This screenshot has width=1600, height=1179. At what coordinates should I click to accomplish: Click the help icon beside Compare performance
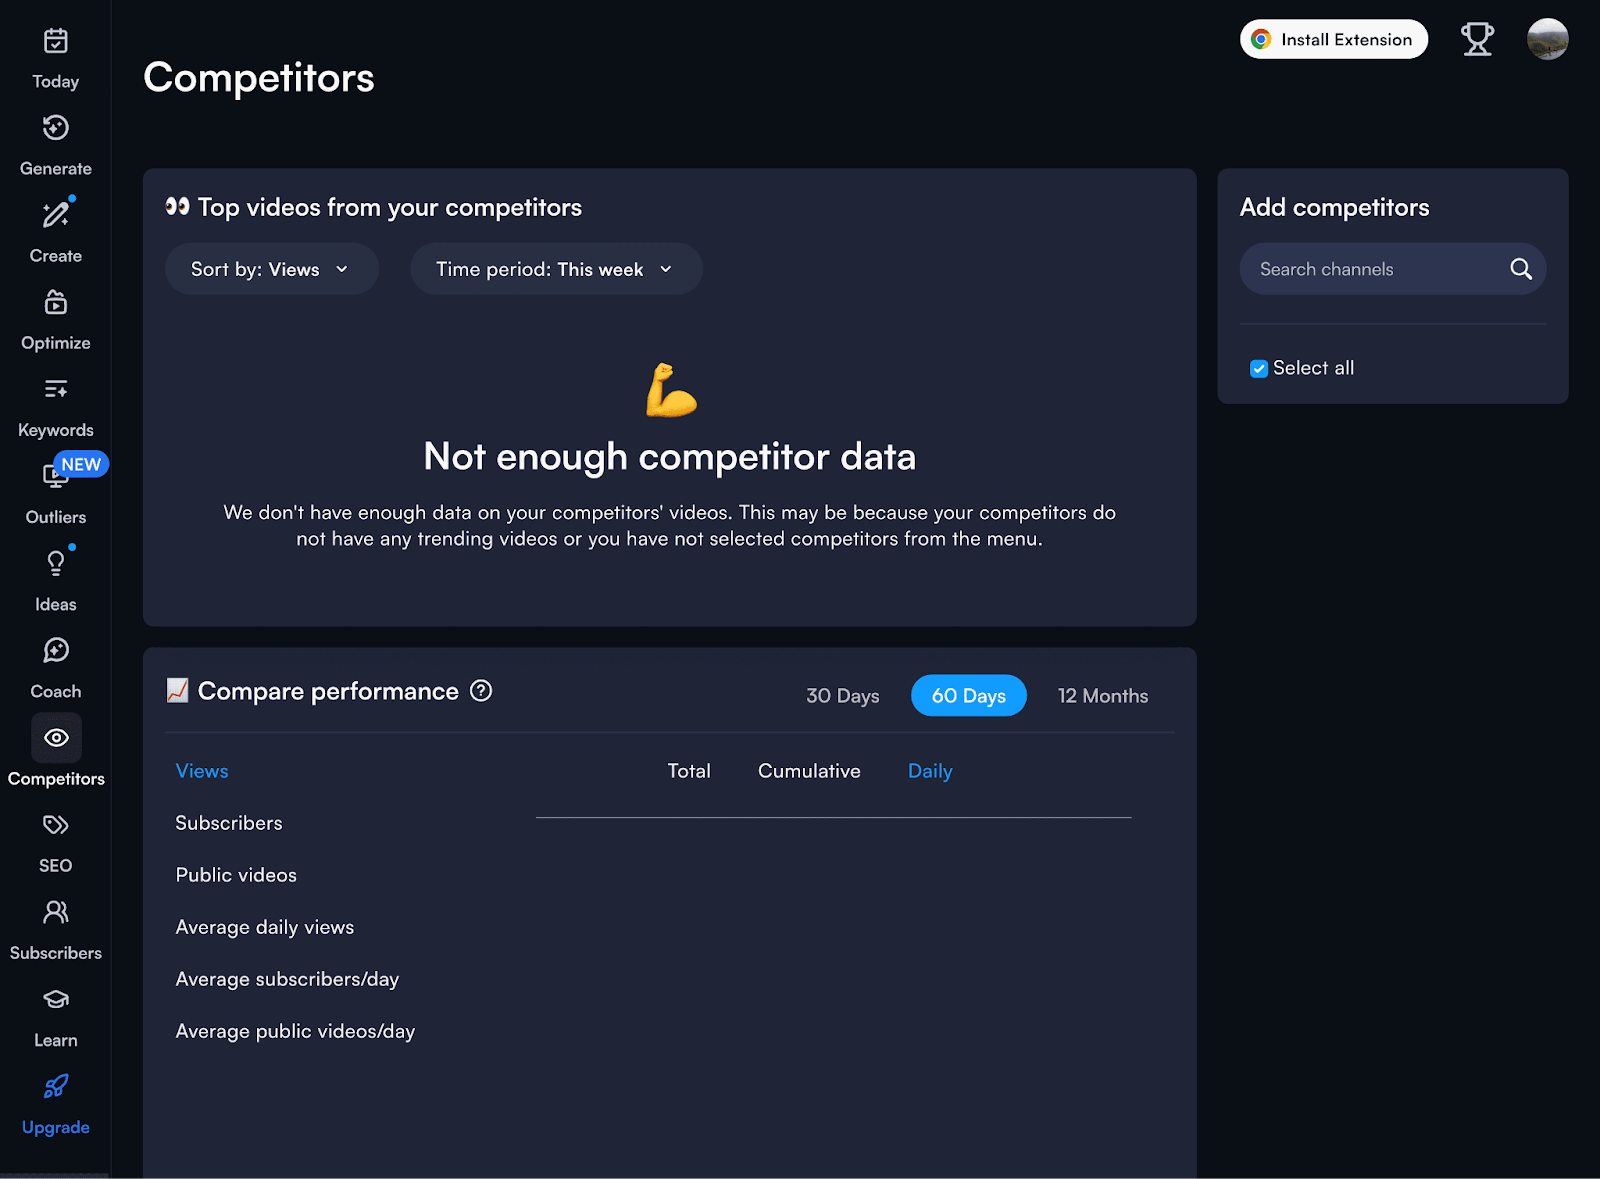click(x=481, y=691)
